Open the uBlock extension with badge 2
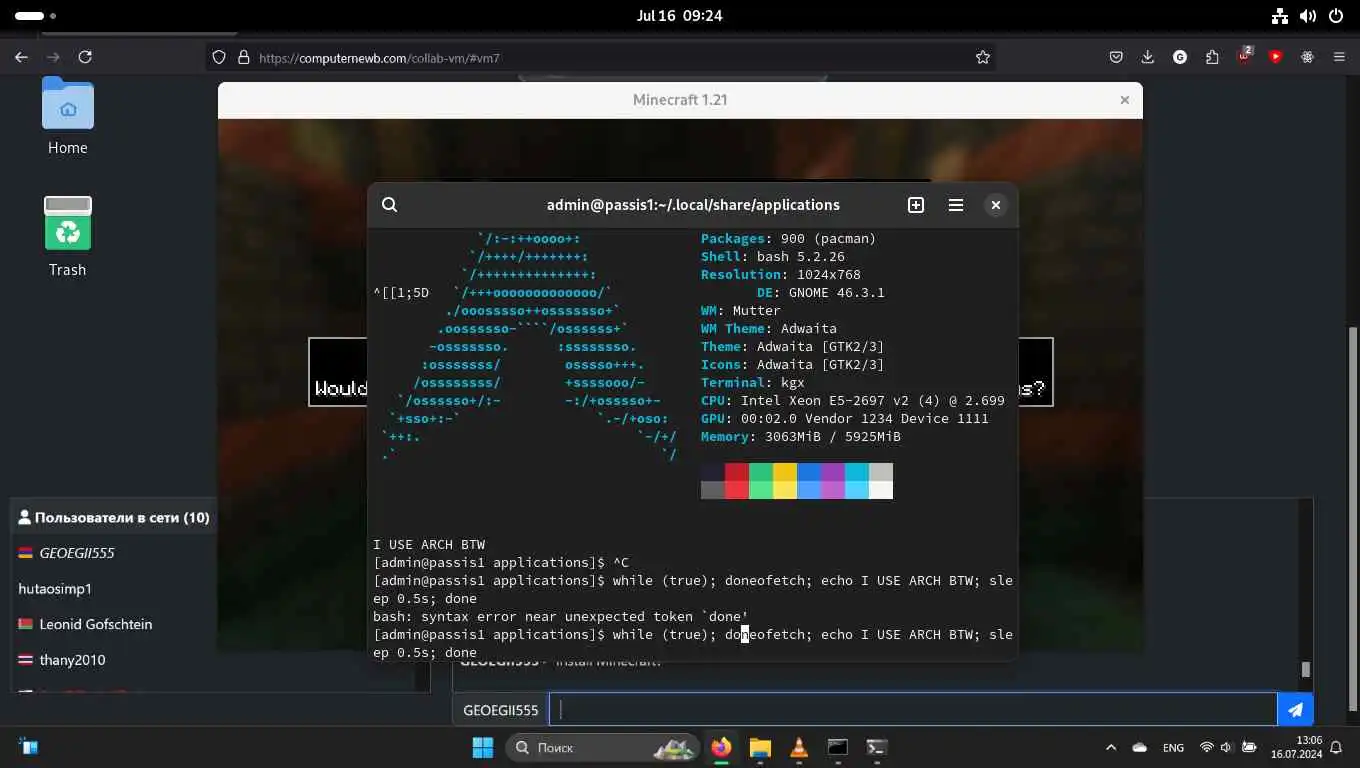 [x=1244, y=56]
